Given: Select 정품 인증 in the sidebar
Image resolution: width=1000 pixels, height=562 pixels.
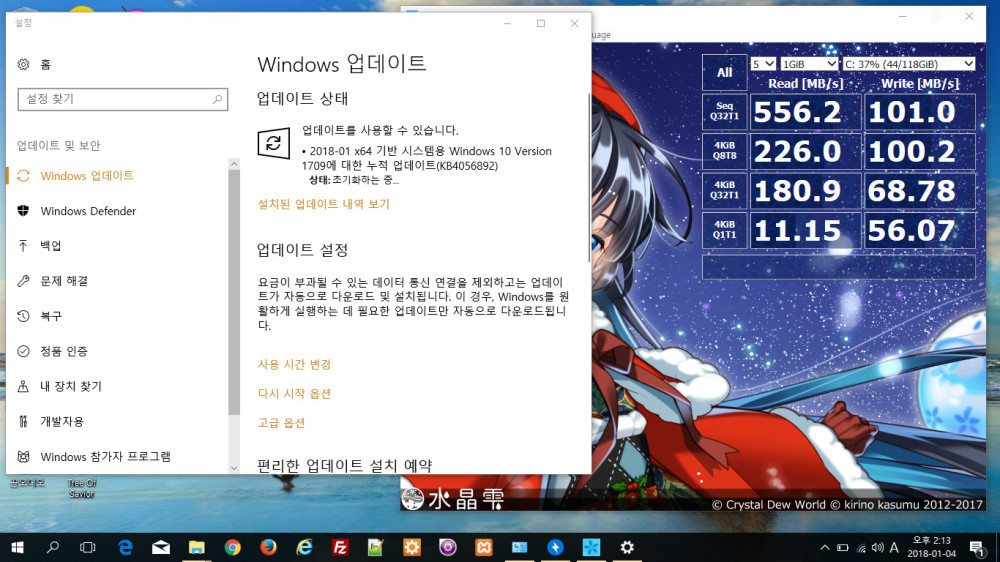Looking at the screenshot, I should pos(64,351).
